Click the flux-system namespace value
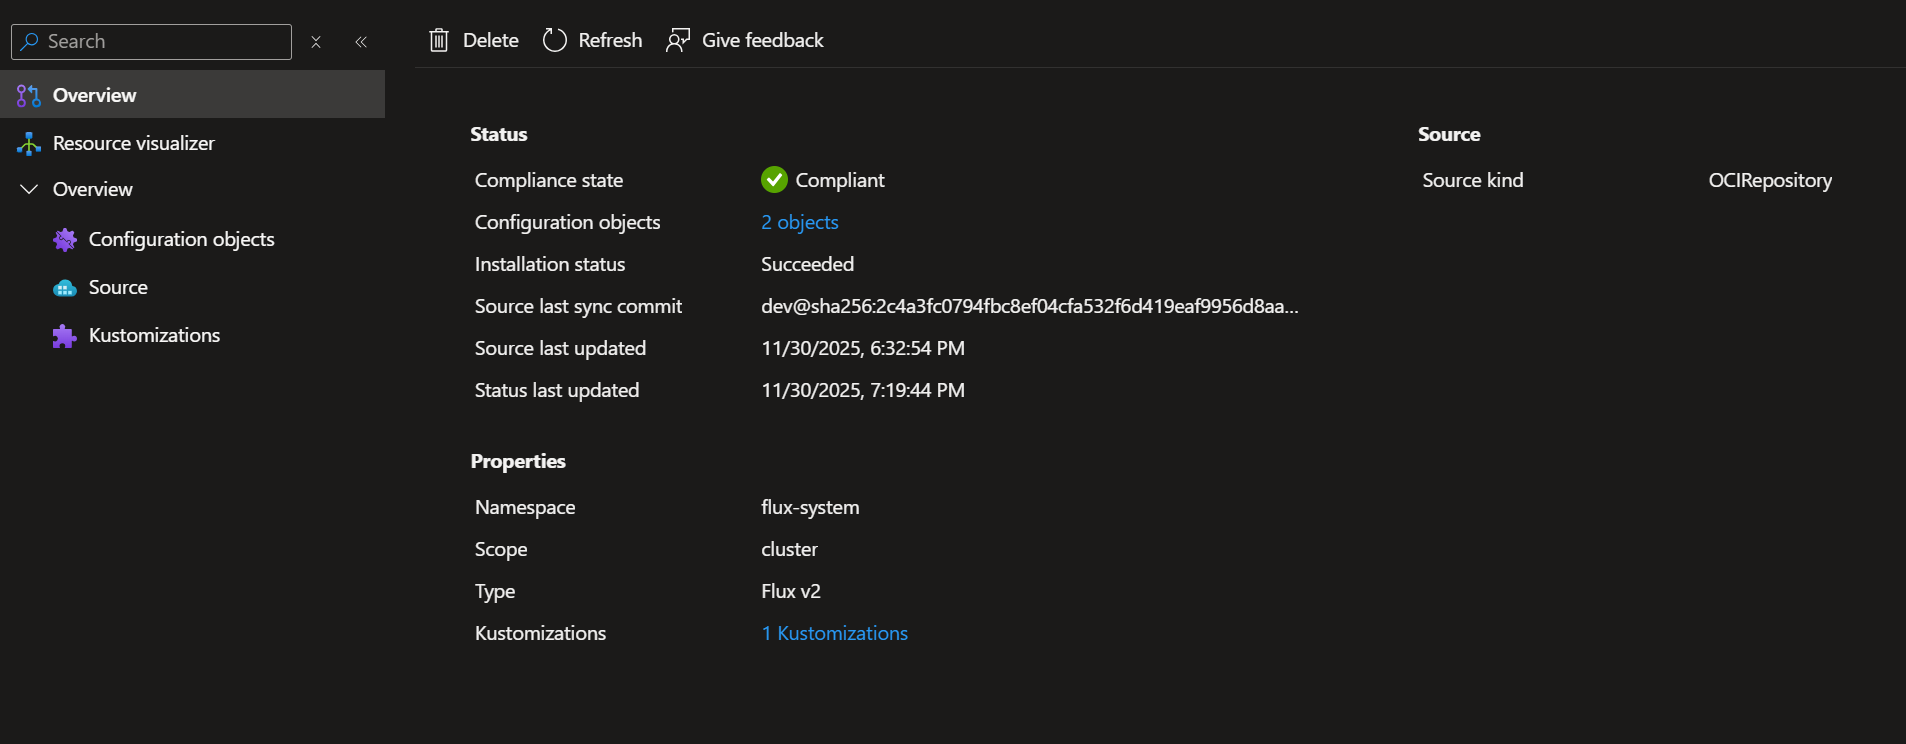 (810, 507)
